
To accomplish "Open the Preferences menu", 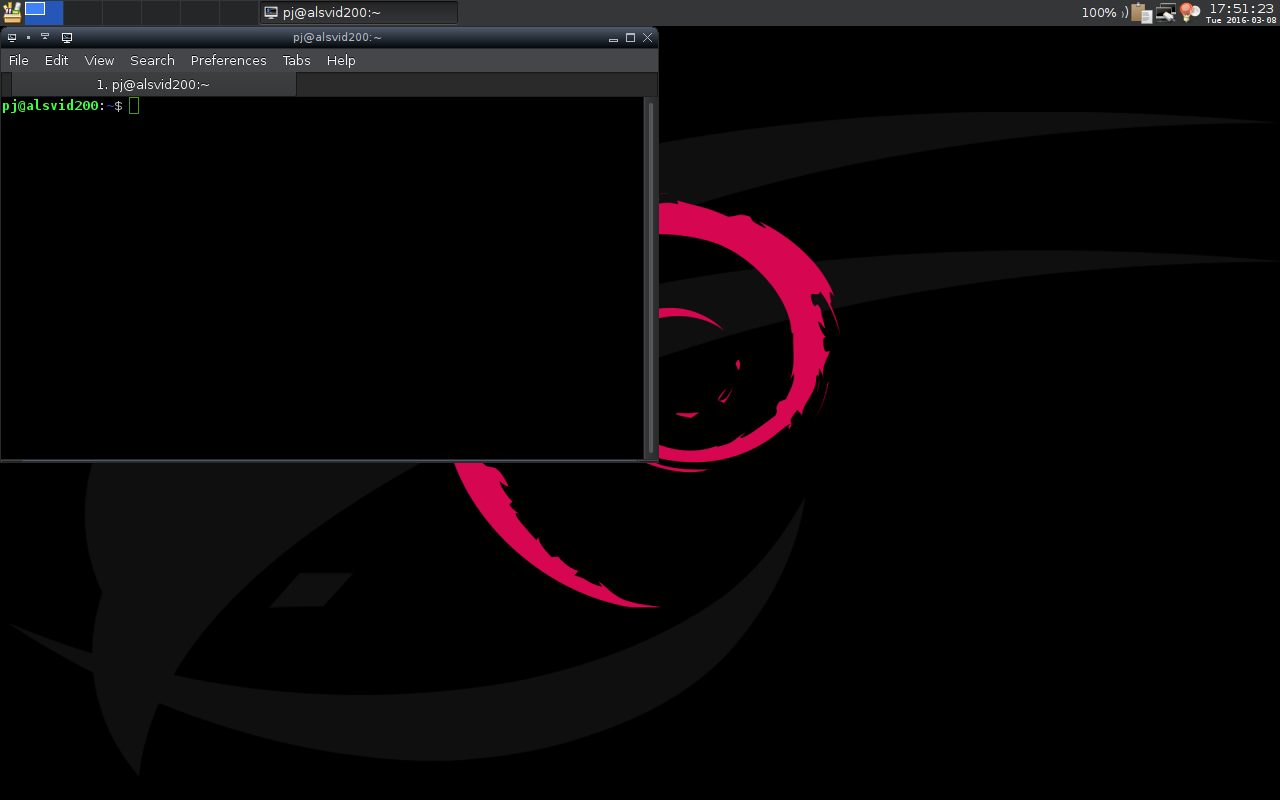I will click(228, 60).
